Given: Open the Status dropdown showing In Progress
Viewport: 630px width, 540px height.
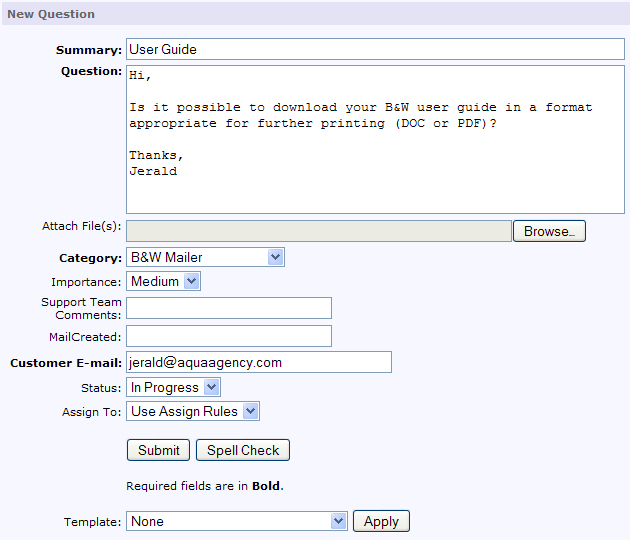Looking at the screenshot, I should pyautogui.click(x=173, y=387).
